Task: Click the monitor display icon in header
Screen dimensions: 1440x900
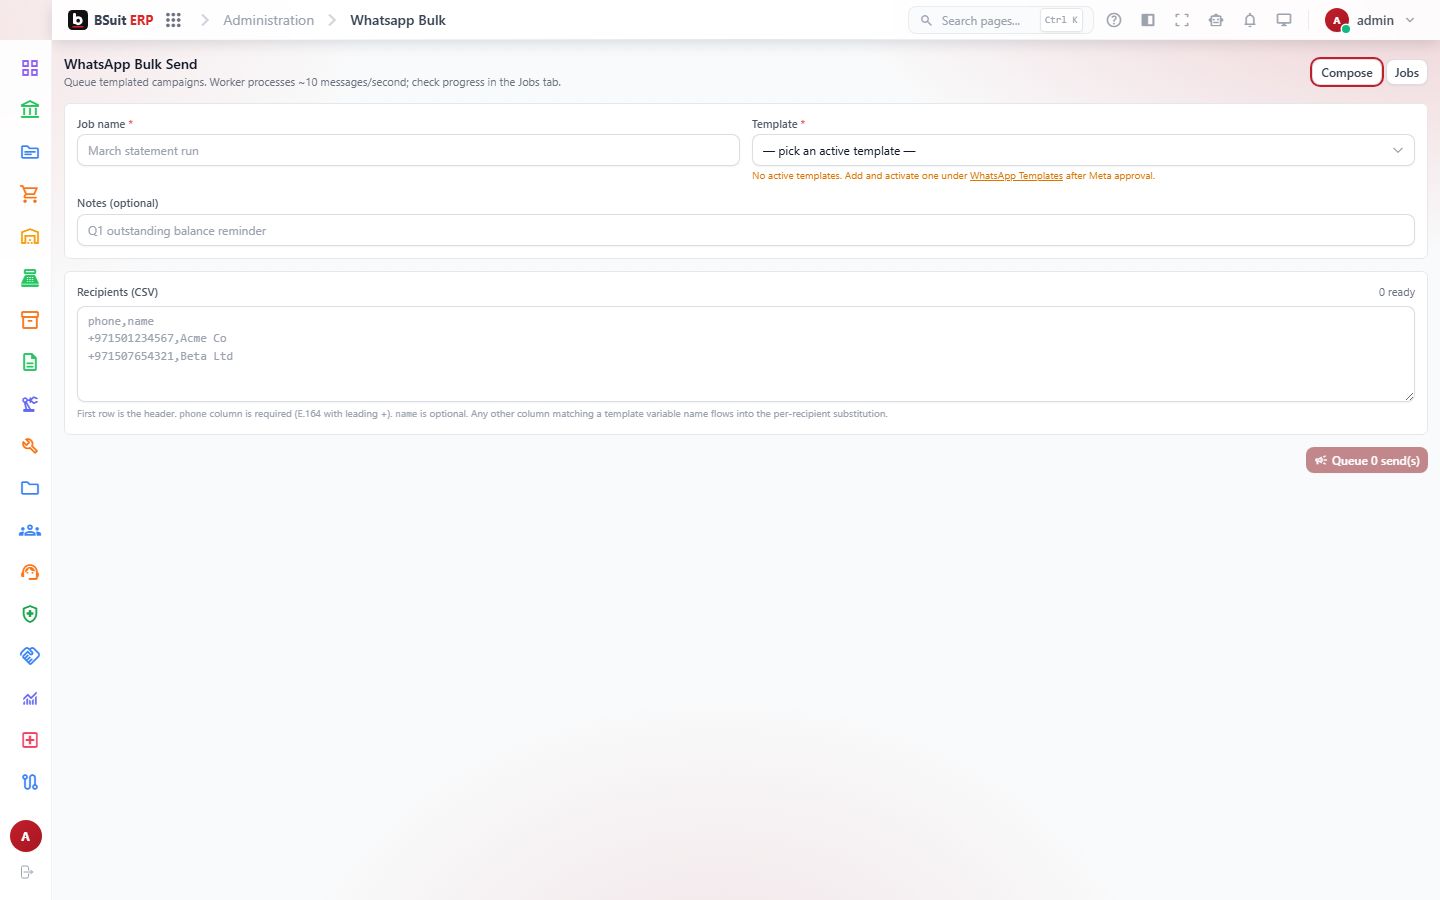Action: (x=1284, y=20)
